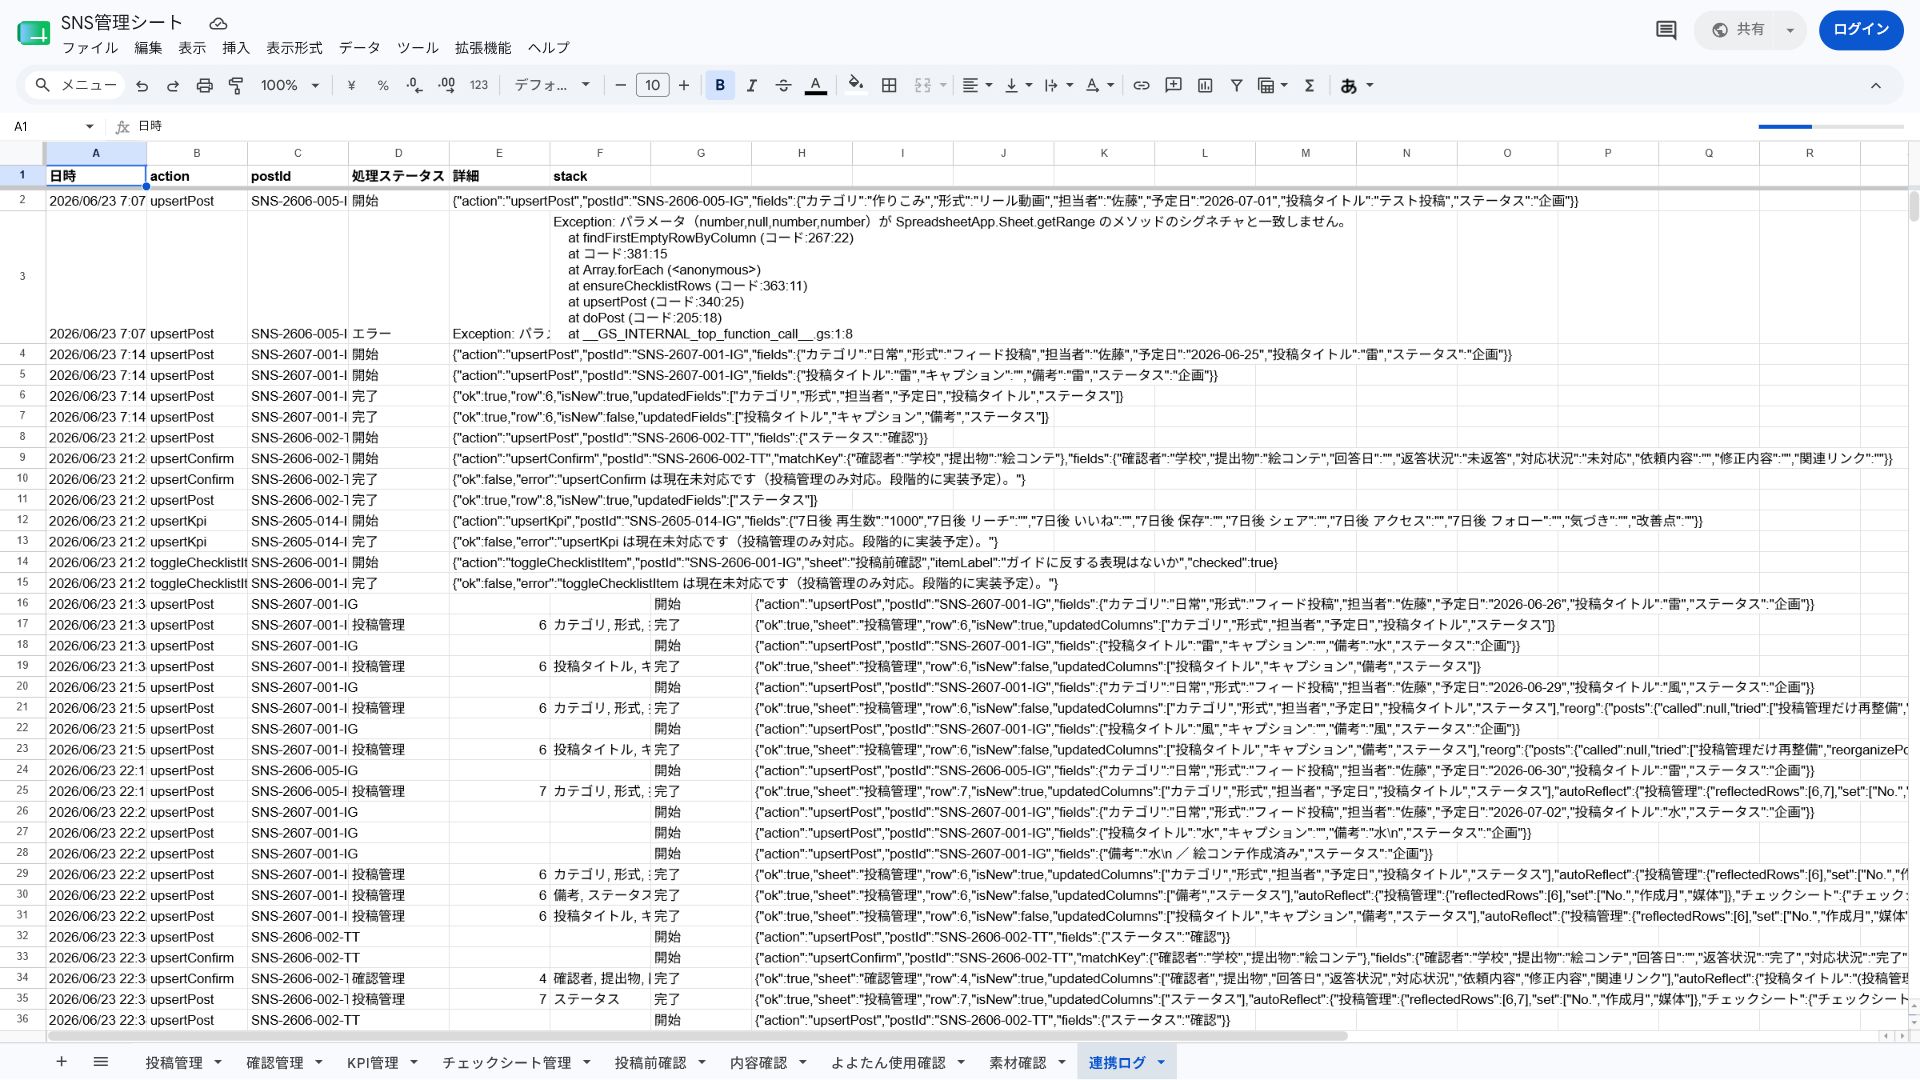Open the 拡張機能 menu

(x=483, y=48)
